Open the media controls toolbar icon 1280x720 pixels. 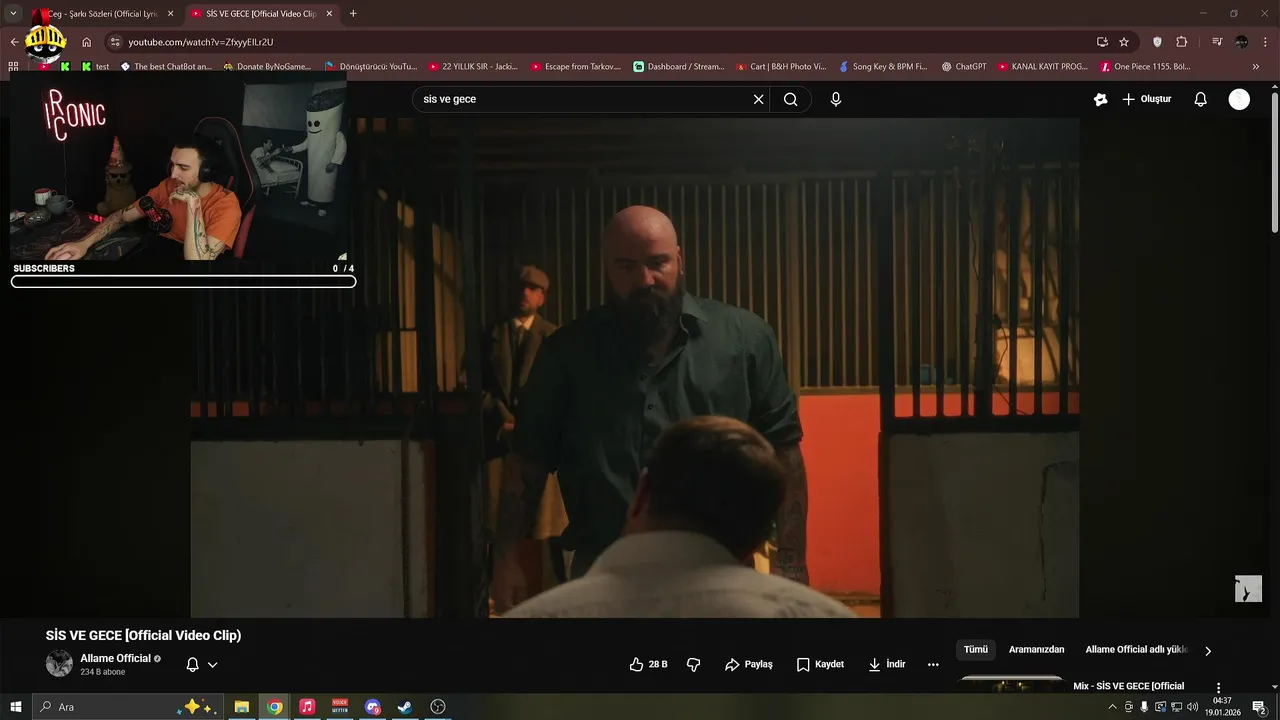pyautogui.click(x=1217, y=42)
